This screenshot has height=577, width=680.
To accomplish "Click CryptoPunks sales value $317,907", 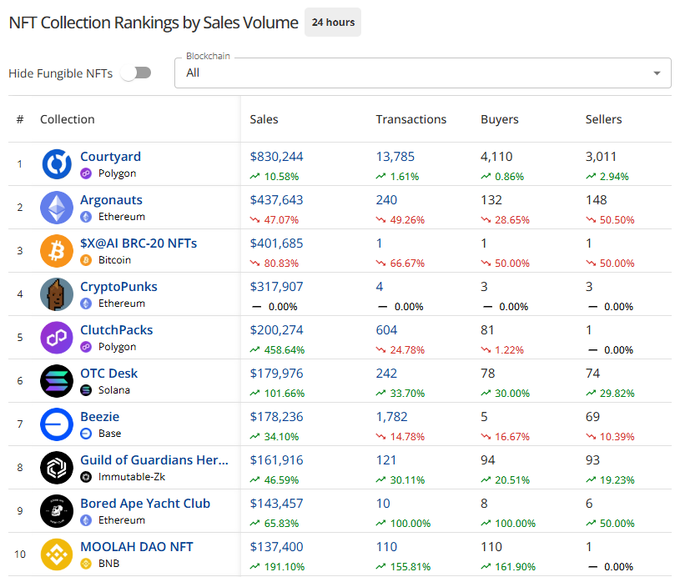I will click(277, 287).
